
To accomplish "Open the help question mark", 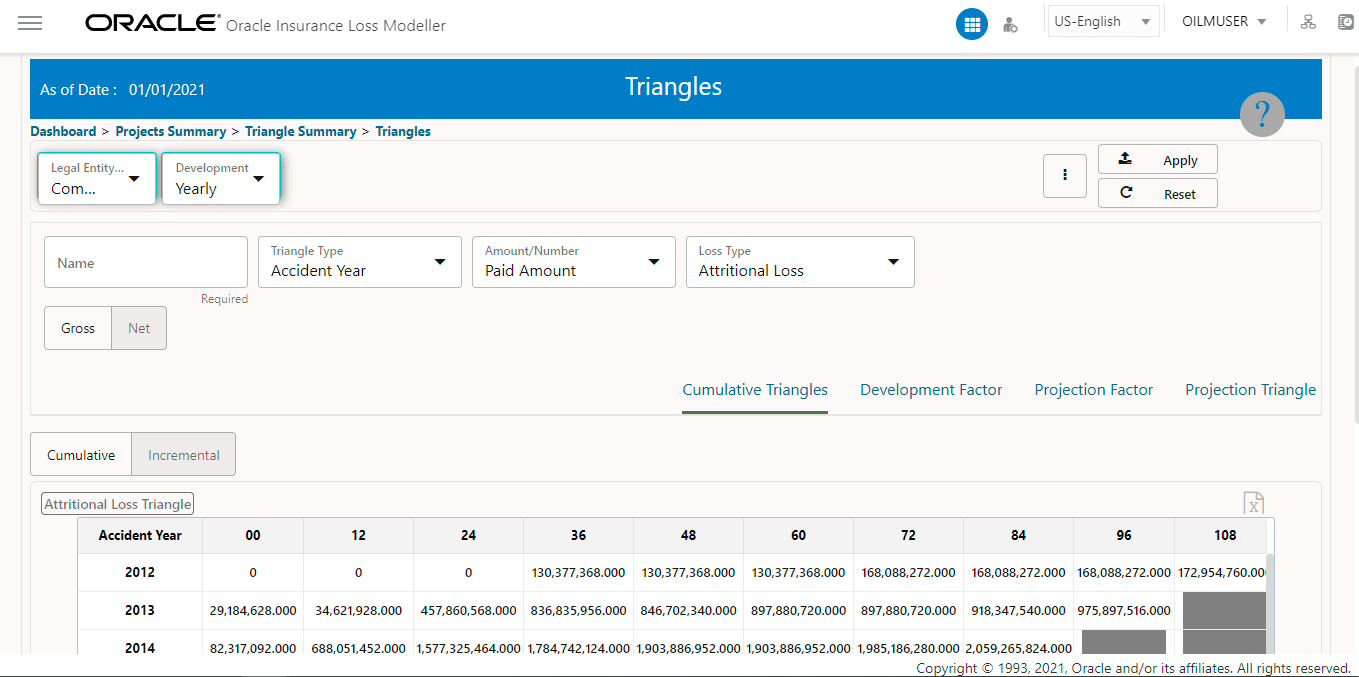I will coord(1262,115).
